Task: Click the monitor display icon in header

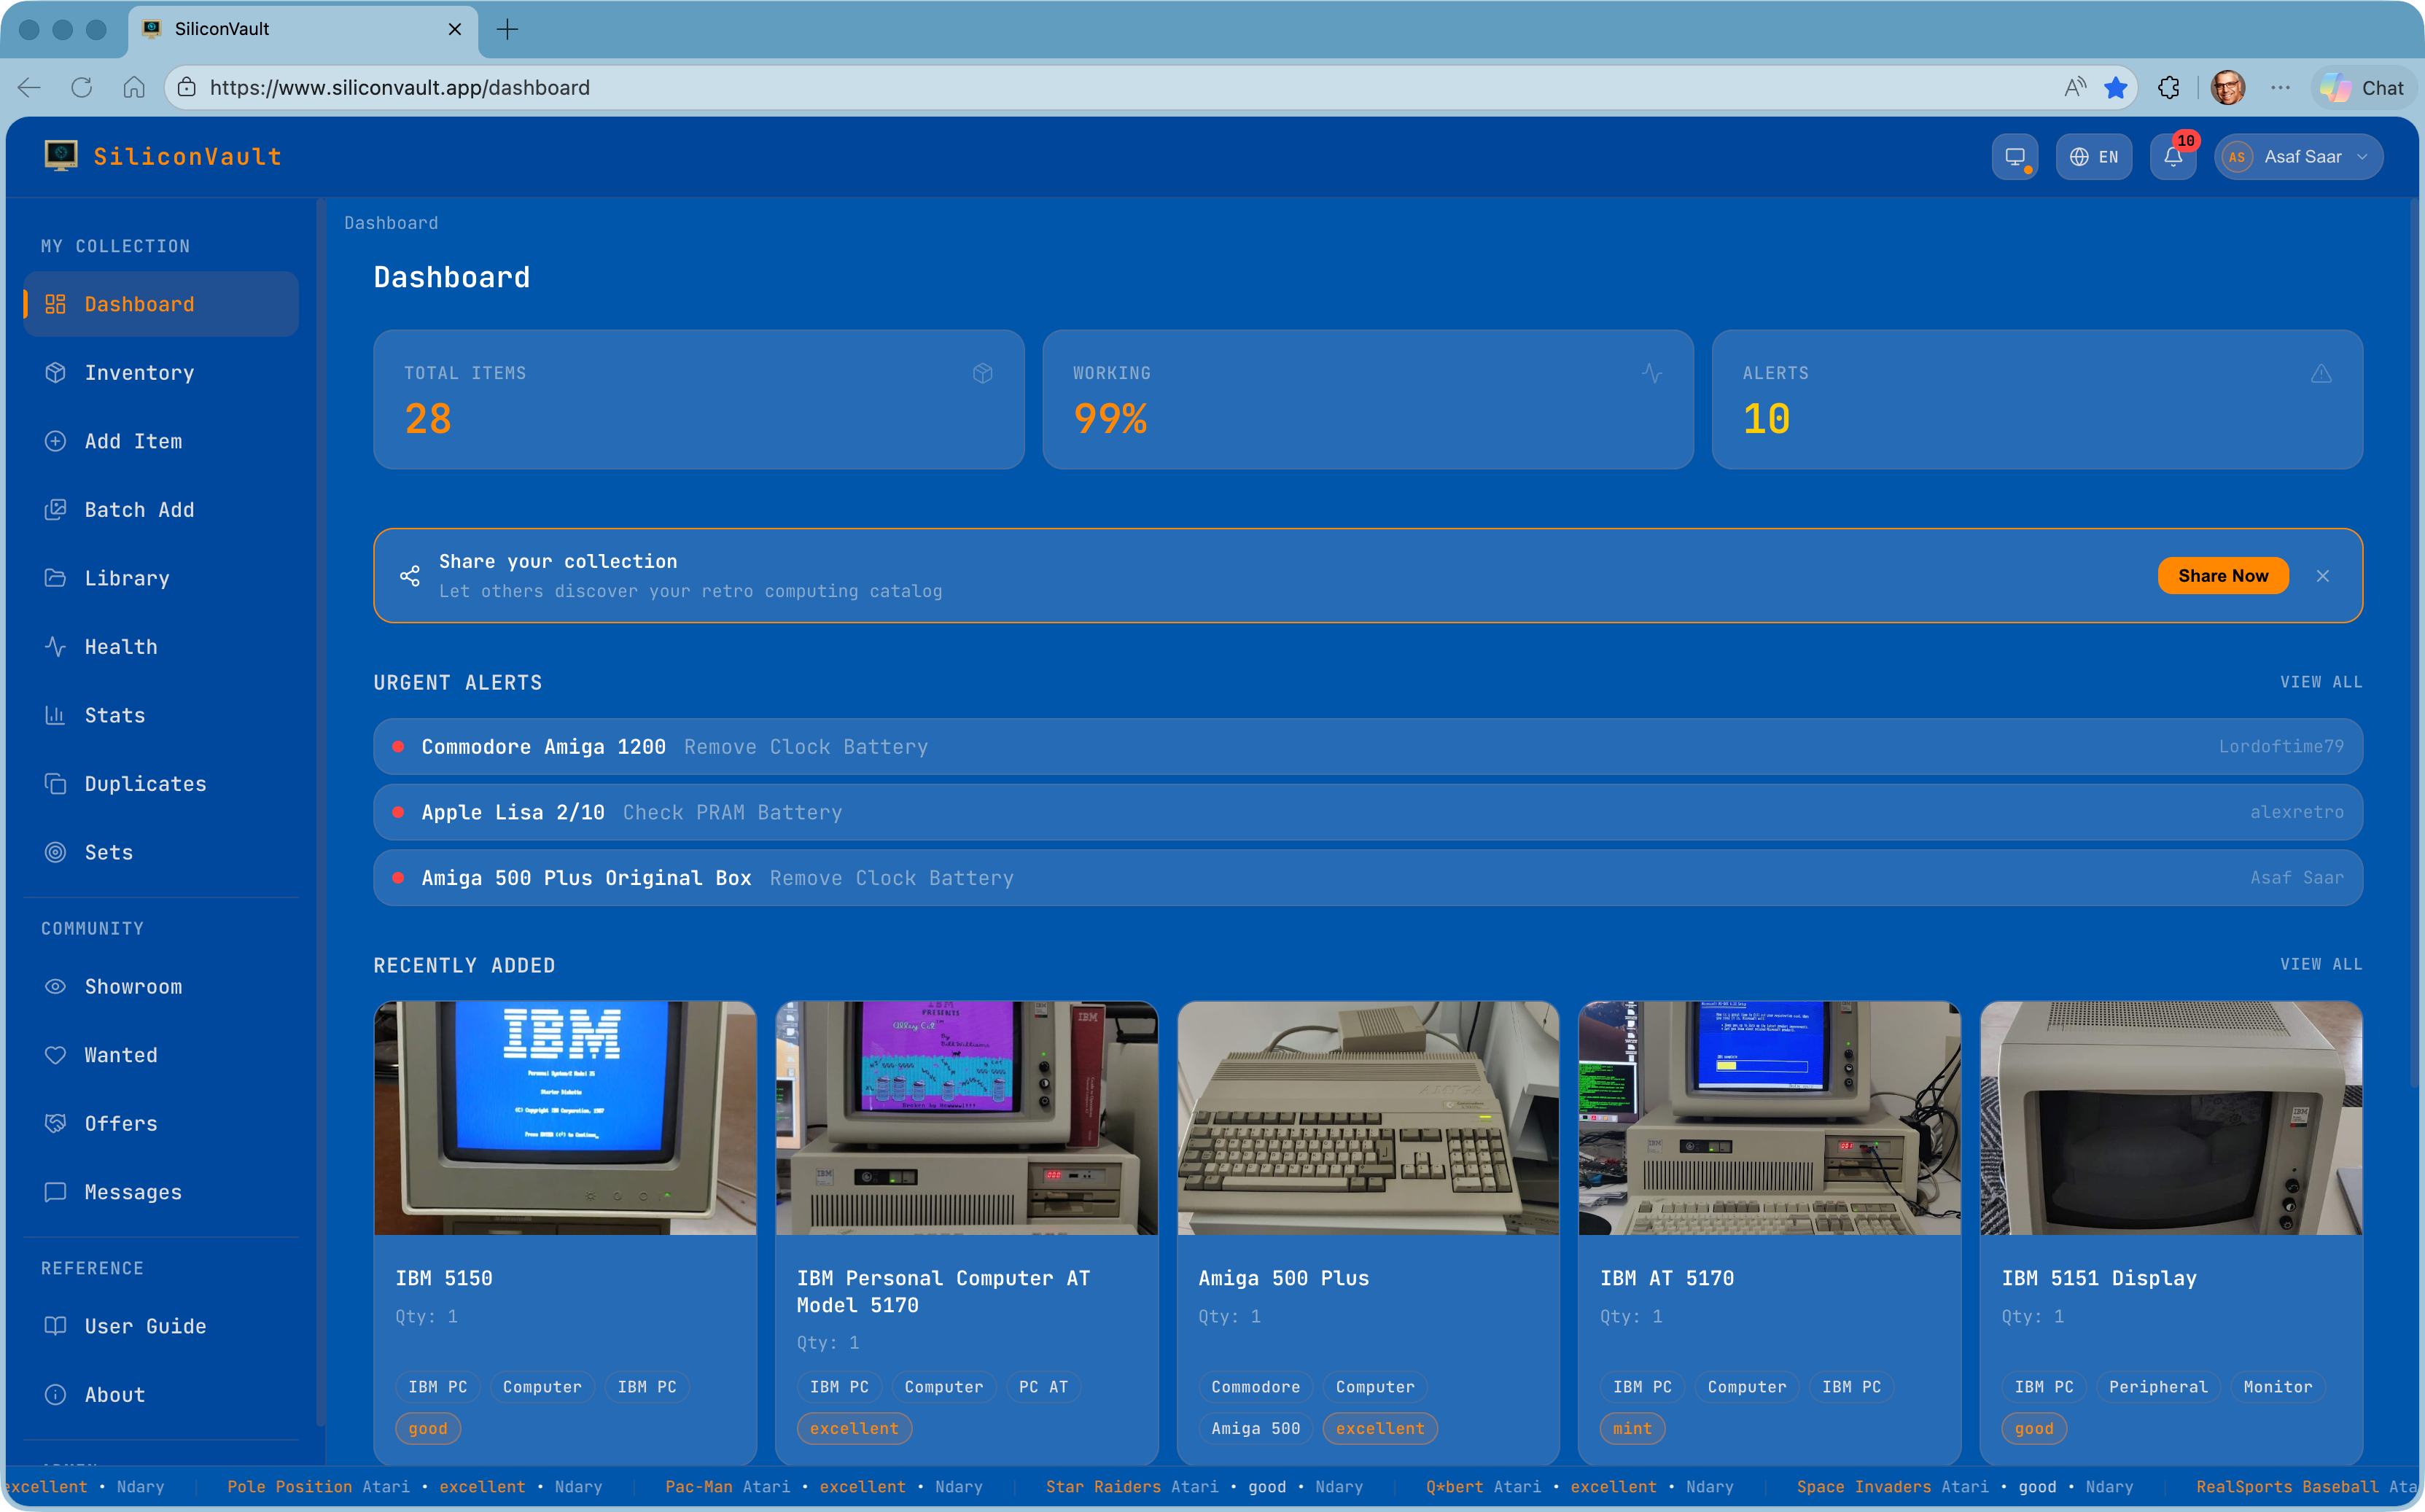Action: click(2014, 157)
